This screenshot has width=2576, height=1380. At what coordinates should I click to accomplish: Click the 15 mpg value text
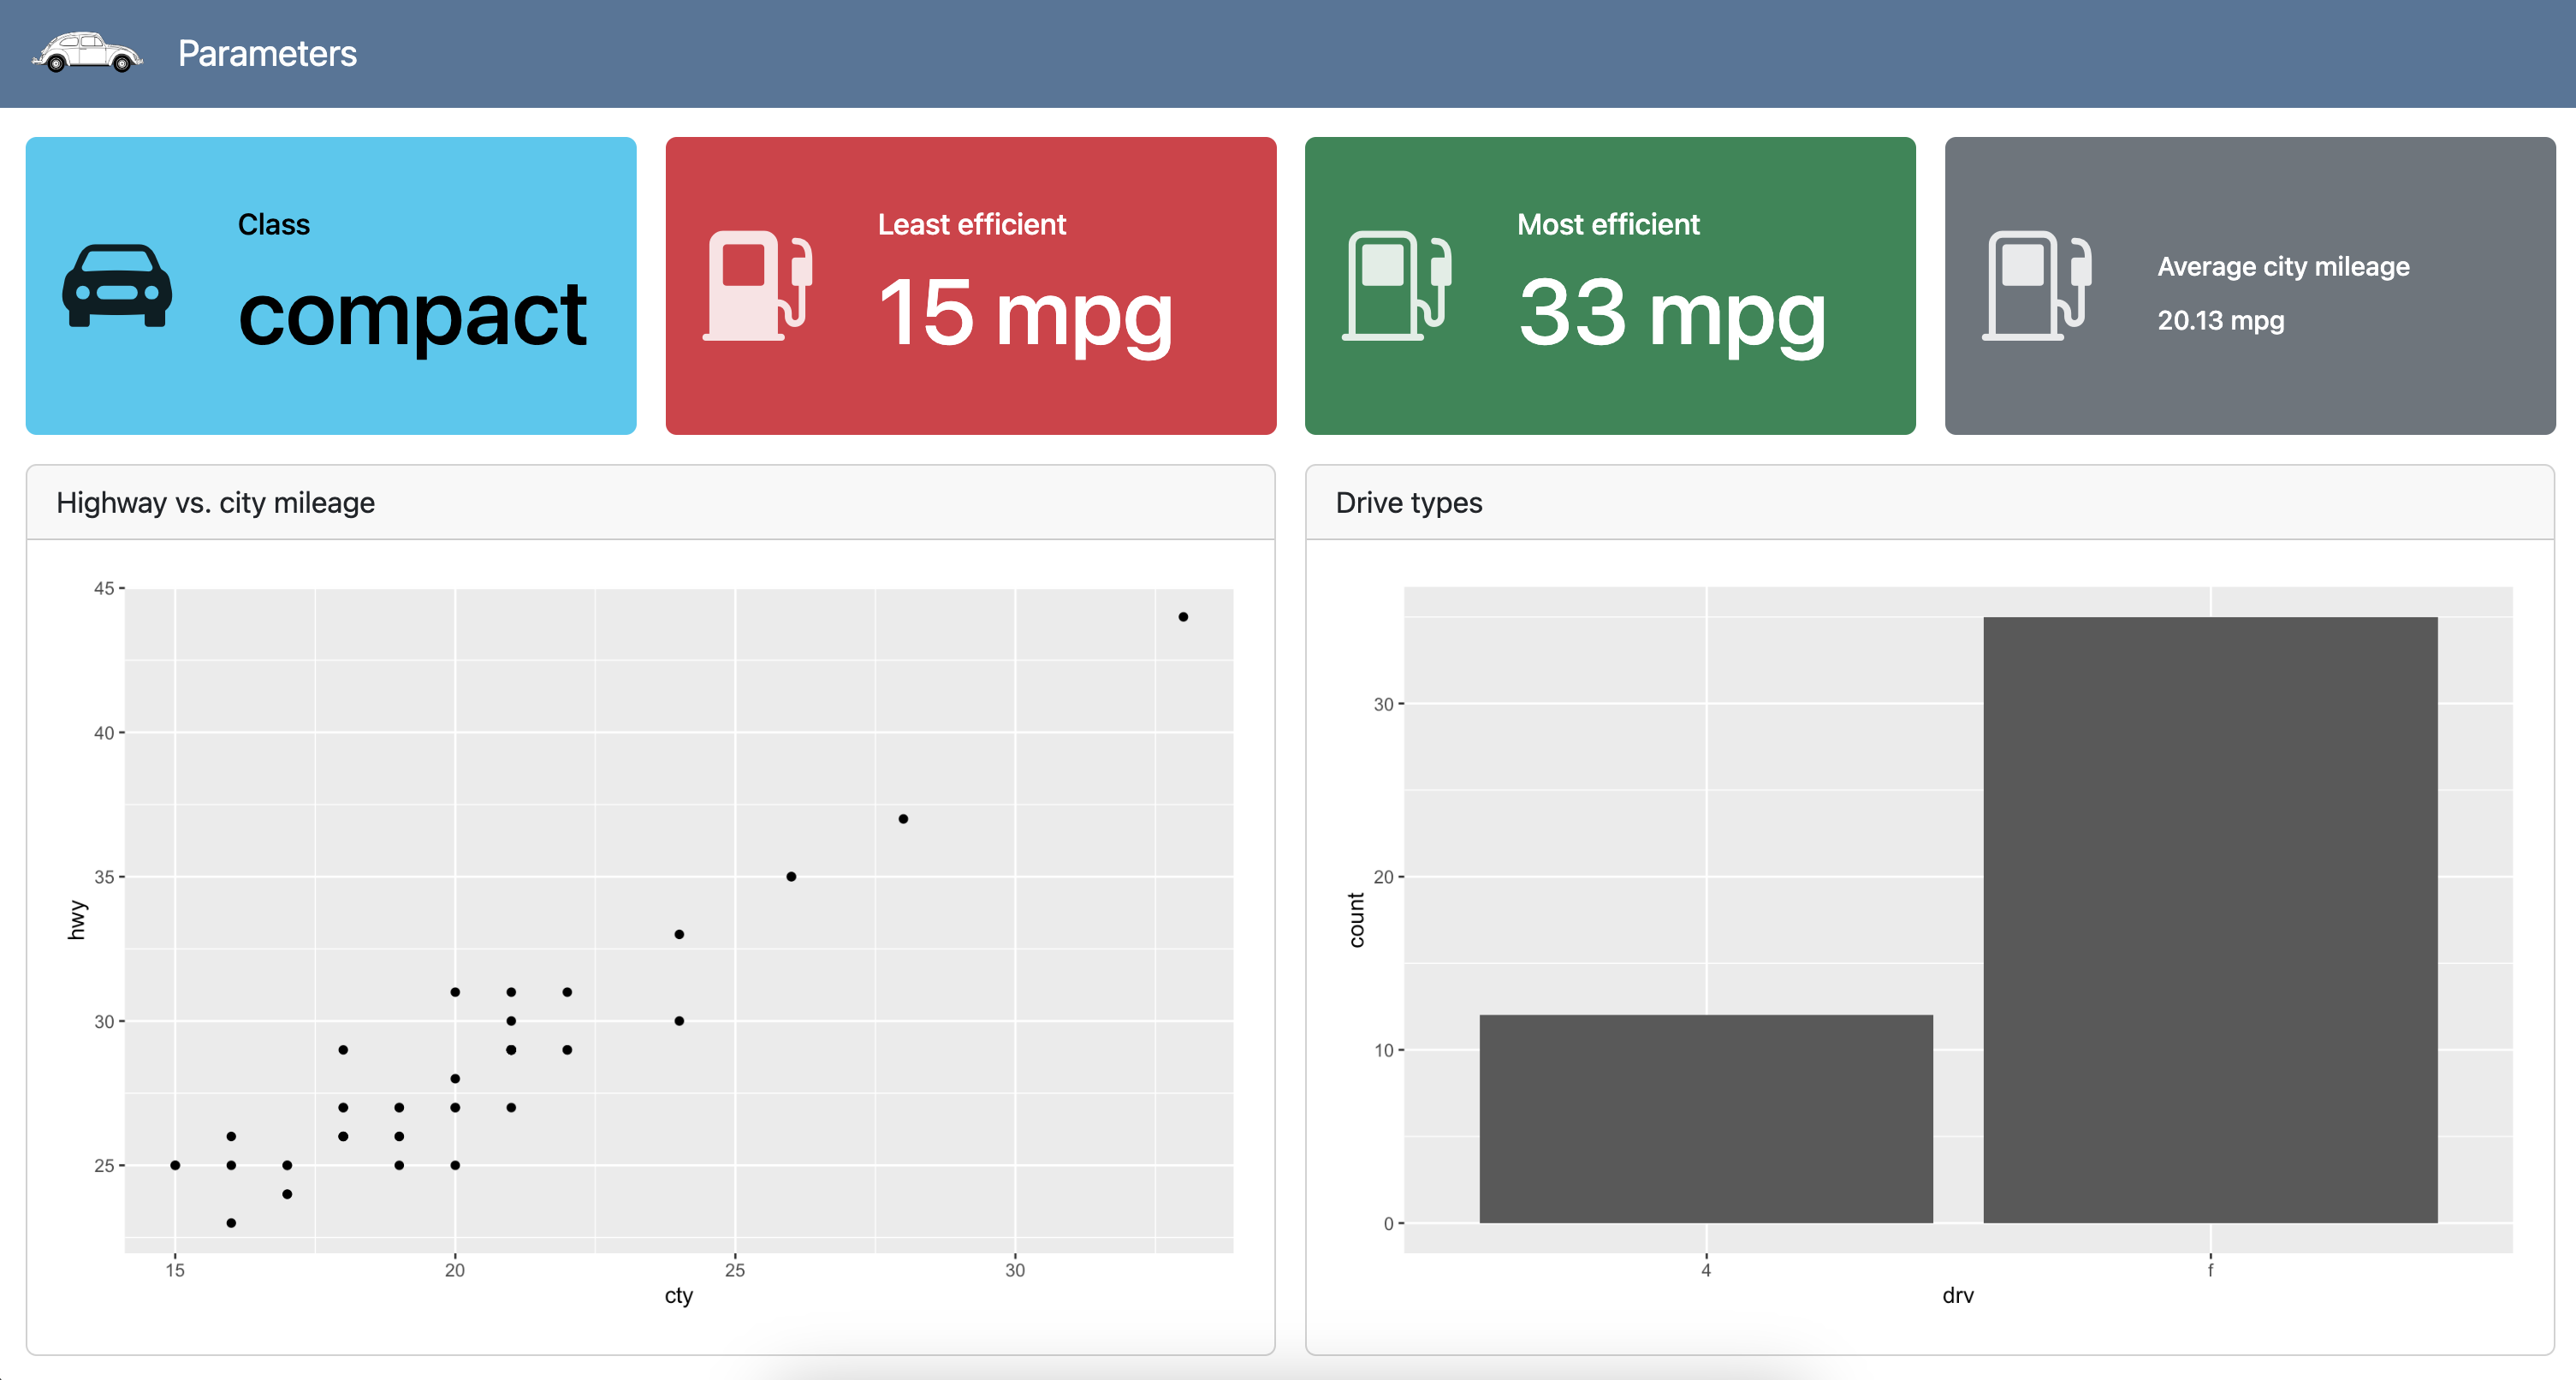click(x=1025, y=314)
